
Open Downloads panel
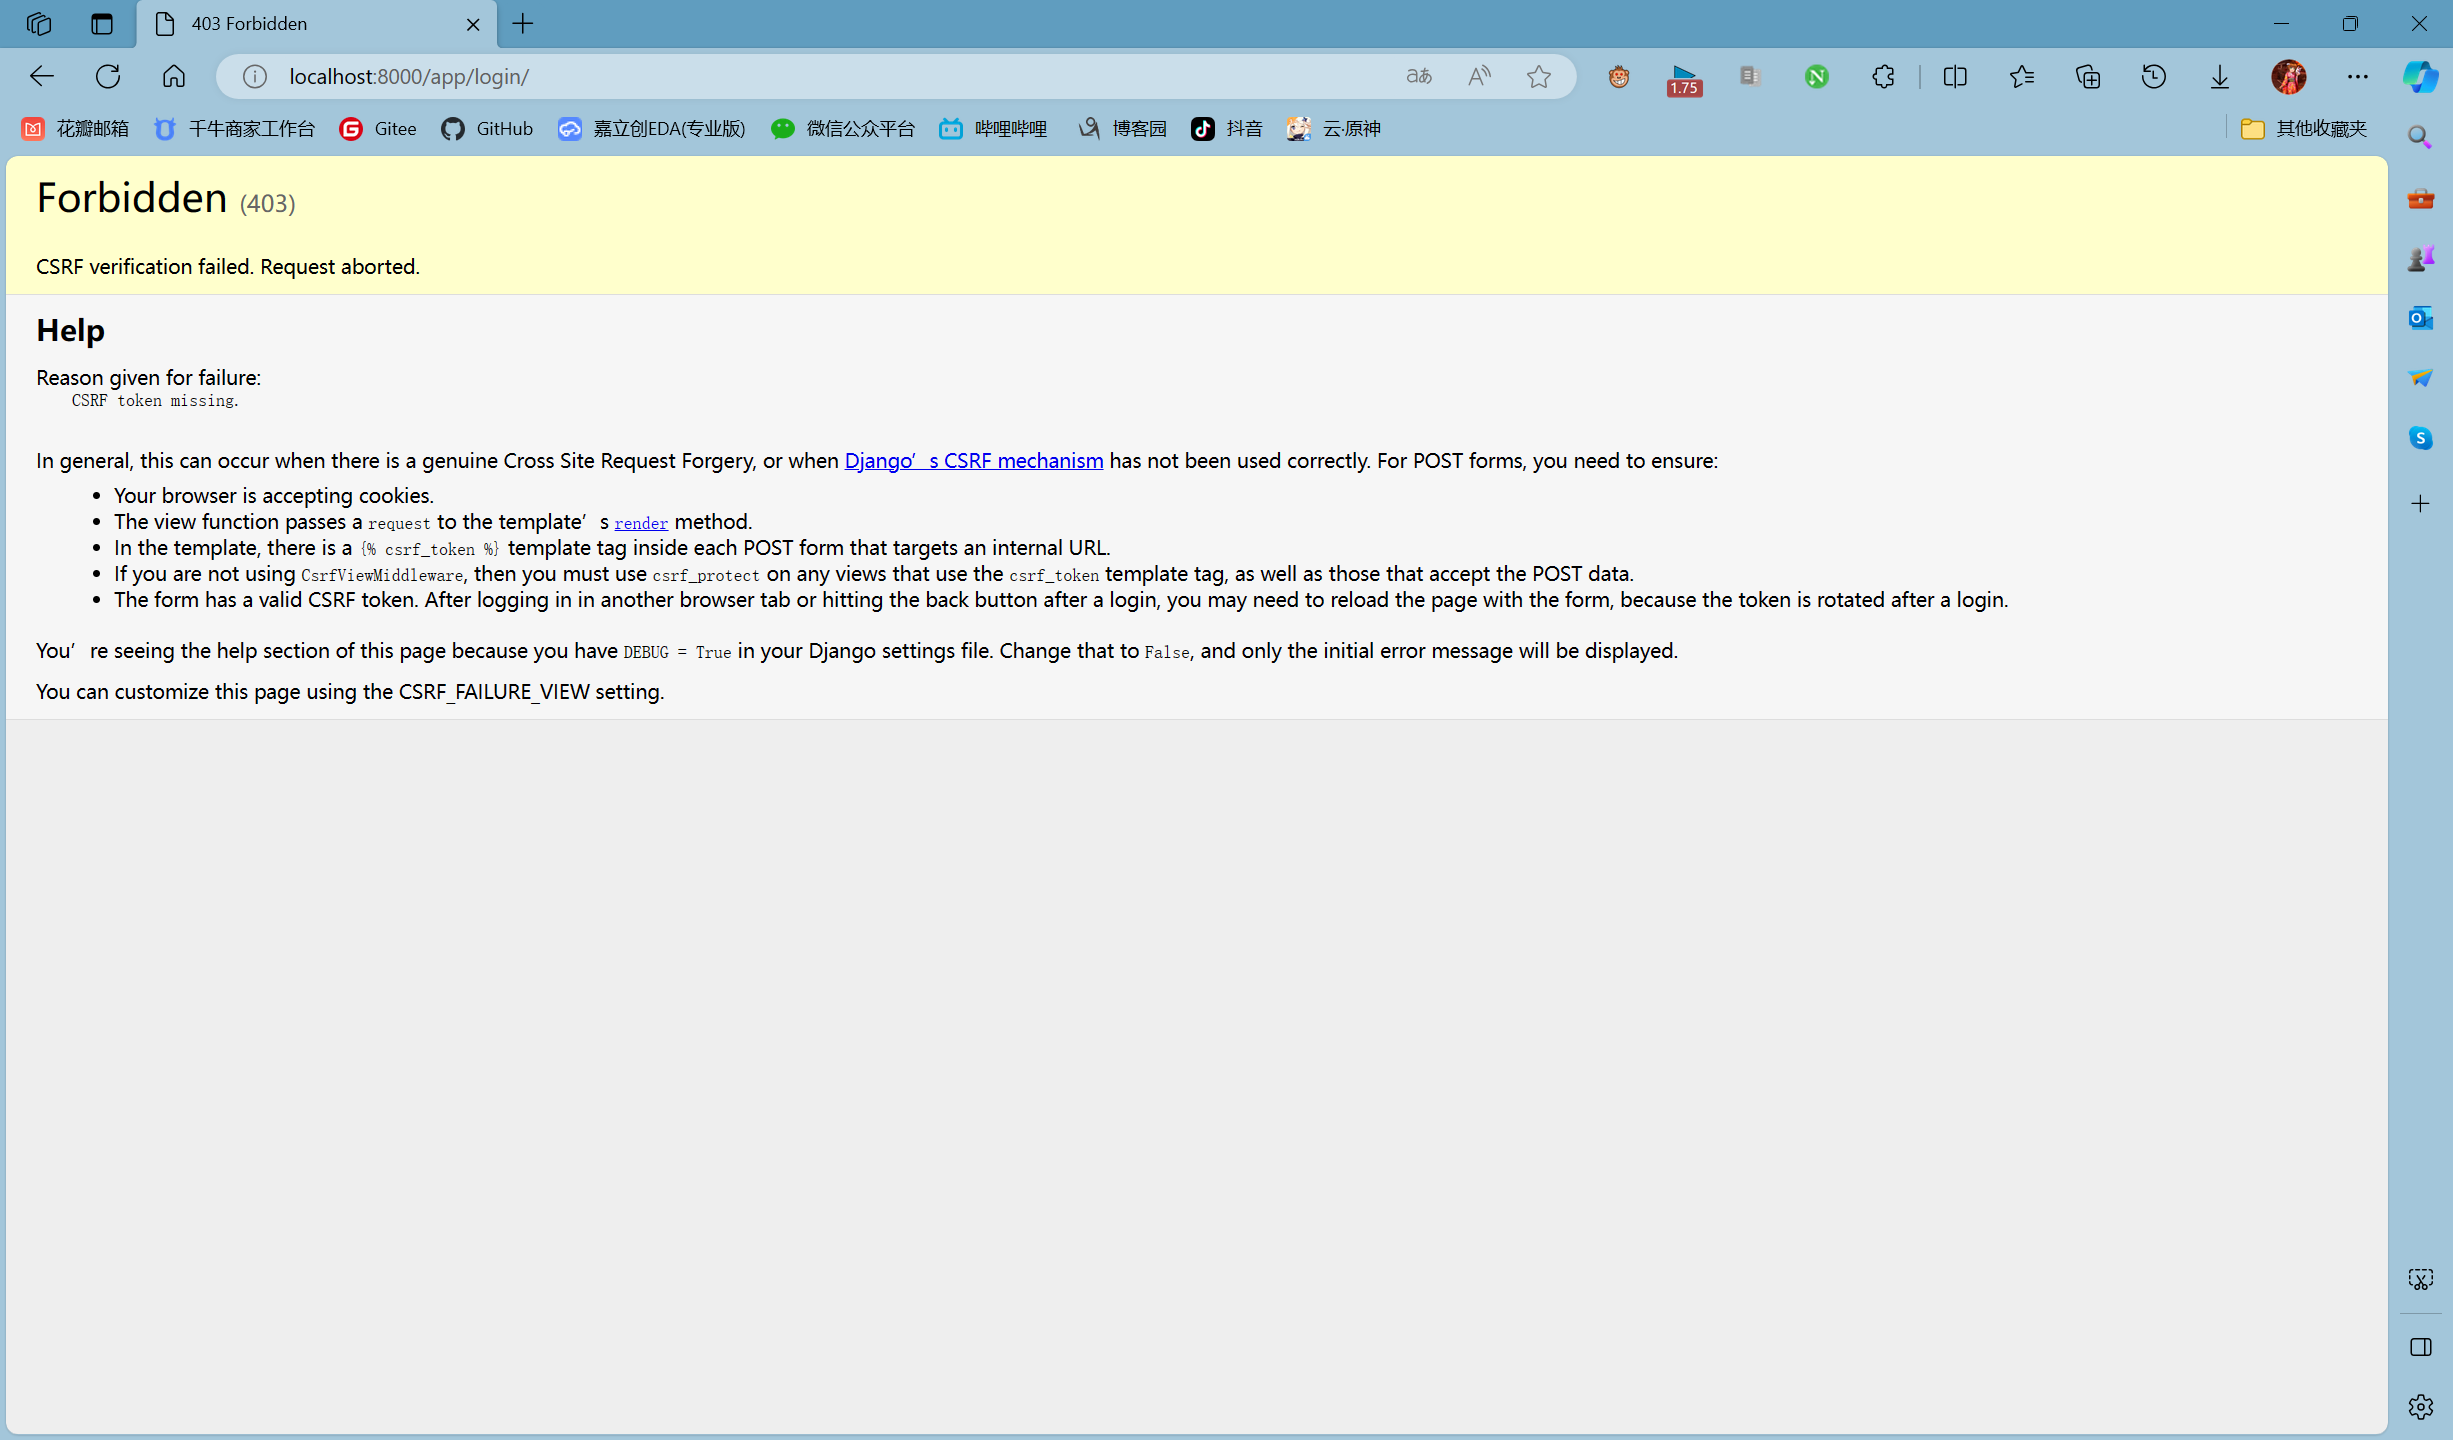click(2220, 76)
